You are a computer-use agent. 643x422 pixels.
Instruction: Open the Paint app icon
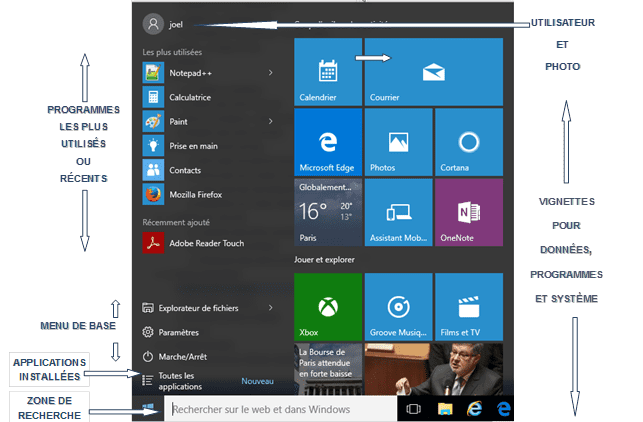coord(153,121)
